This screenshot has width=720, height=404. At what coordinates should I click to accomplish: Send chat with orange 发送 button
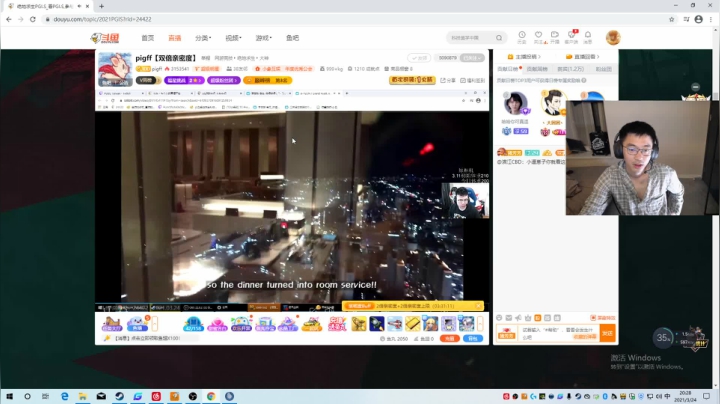(x=608, y=333)
